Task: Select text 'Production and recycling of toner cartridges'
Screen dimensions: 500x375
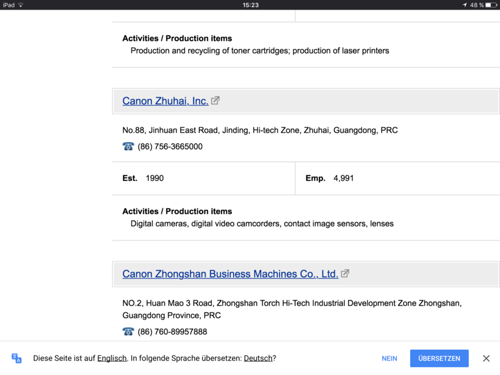Action: tap(210, 51)
